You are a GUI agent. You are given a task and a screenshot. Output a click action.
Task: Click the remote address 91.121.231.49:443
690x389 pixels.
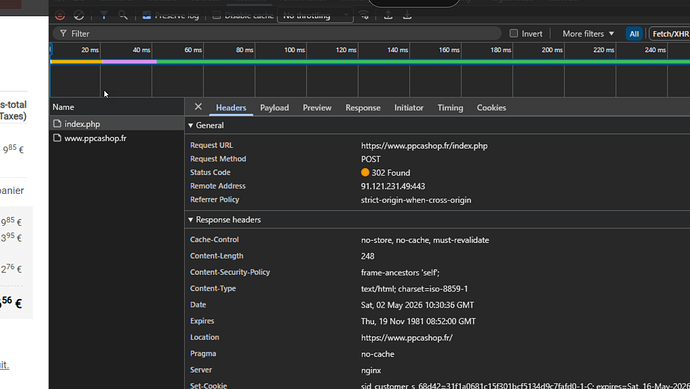tap(393, 187)
